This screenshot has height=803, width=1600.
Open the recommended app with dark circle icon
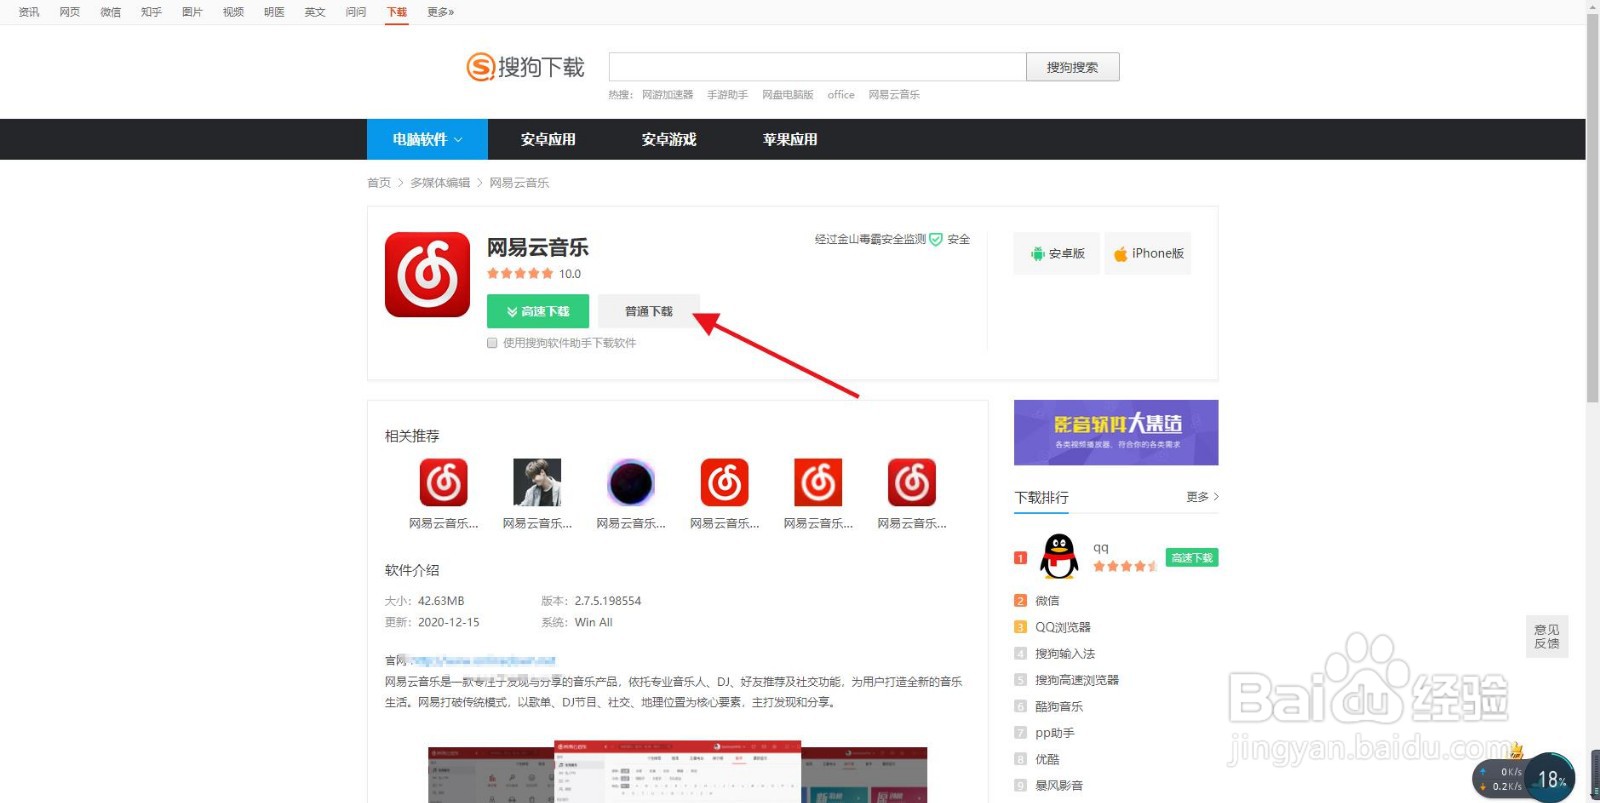coord(631,483)
